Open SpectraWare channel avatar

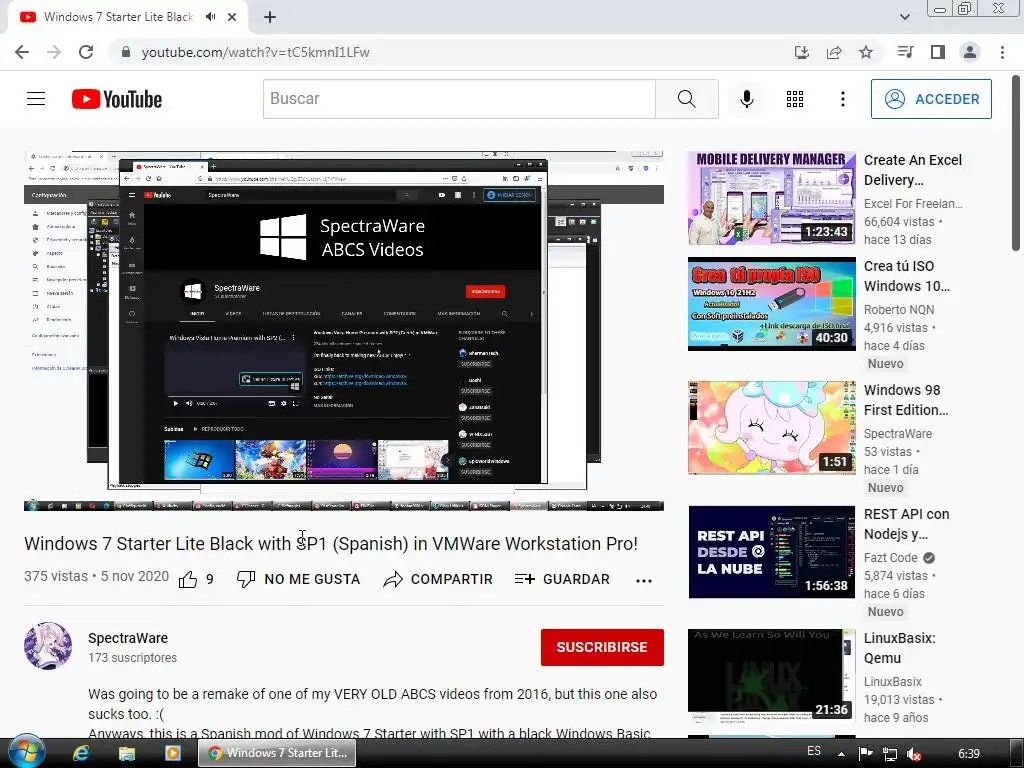coord(48,646)
